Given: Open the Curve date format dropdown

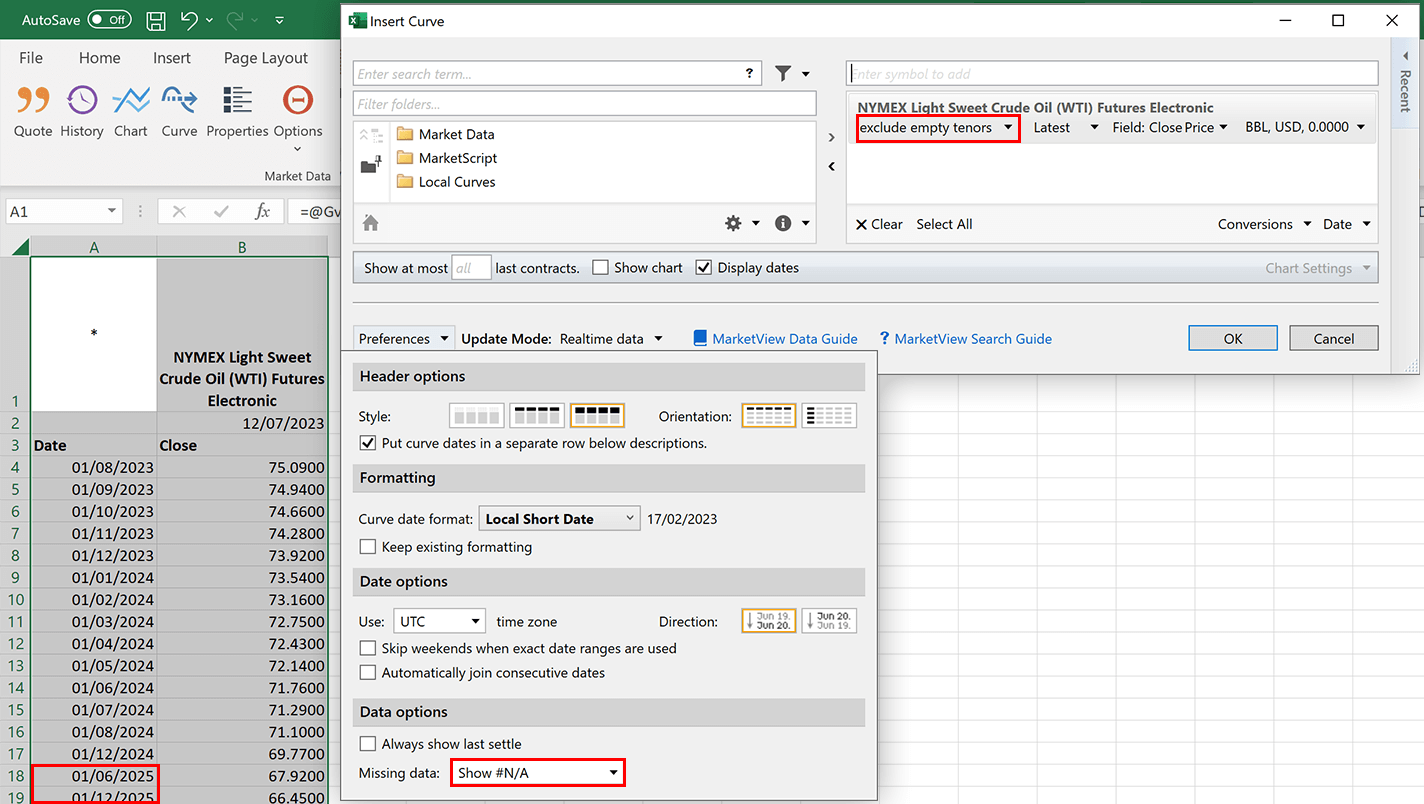Looking at the screenshot, I should 559,519.
